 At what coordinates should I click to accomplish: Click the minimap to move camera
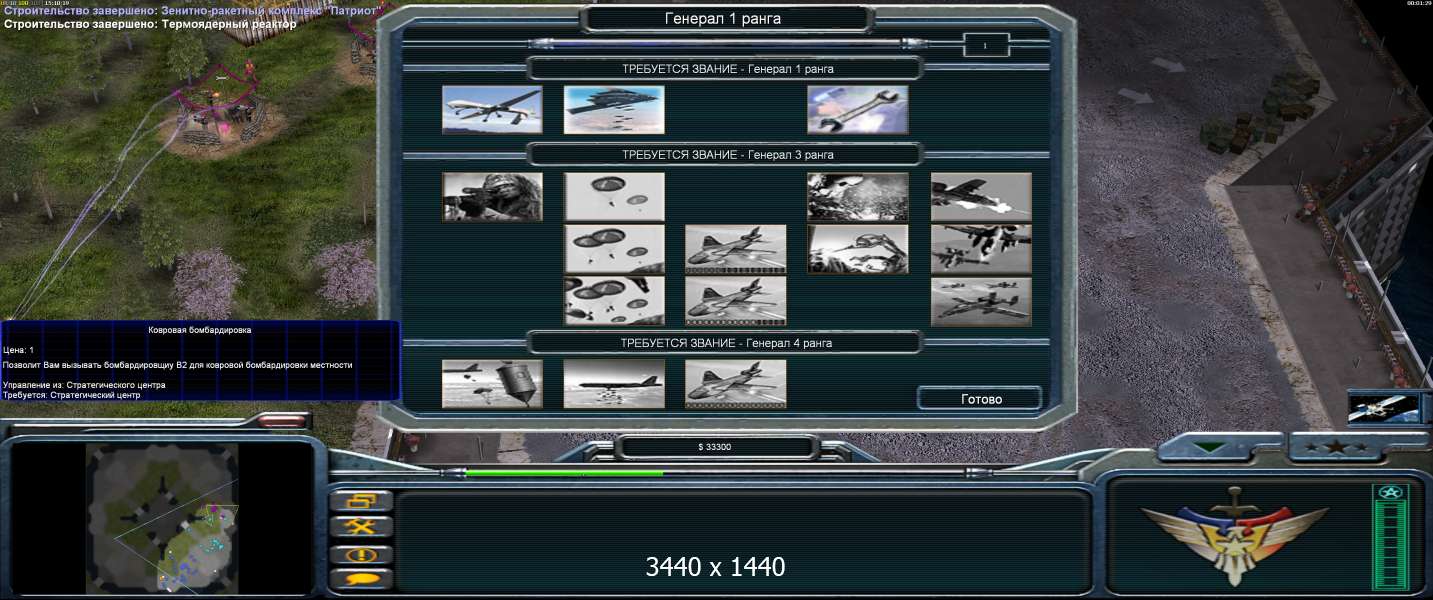point(165,517)
